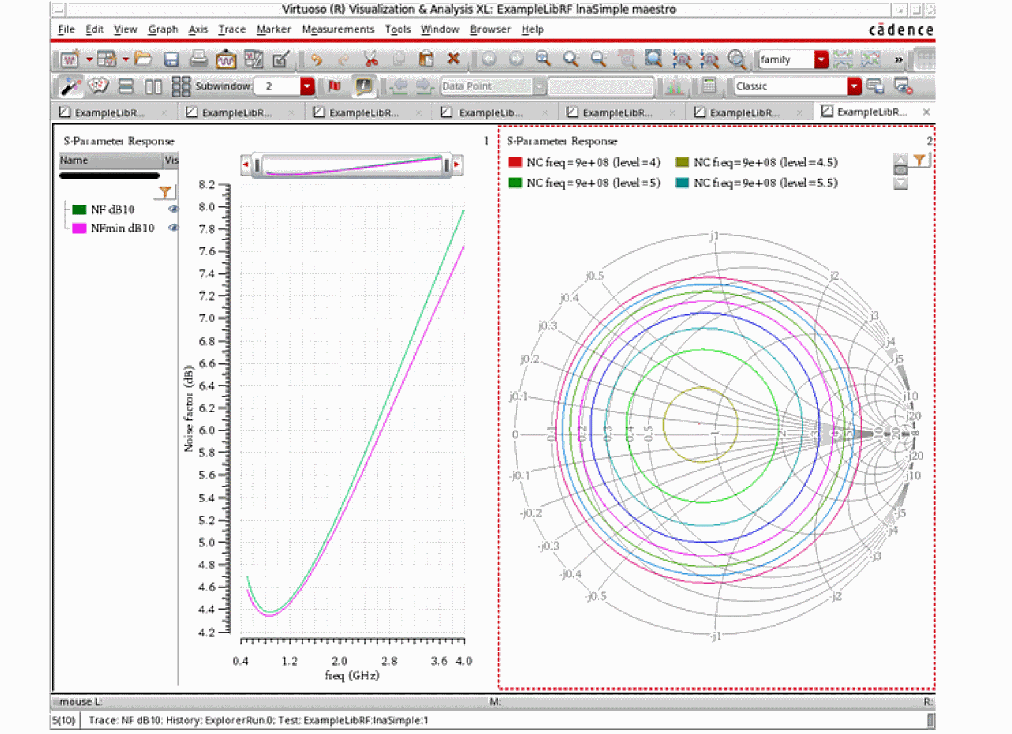The height and width of the screenshot is (734, 1012).
Task: Click the Calculator icon in toolbar
Action: tap(709, 86)
